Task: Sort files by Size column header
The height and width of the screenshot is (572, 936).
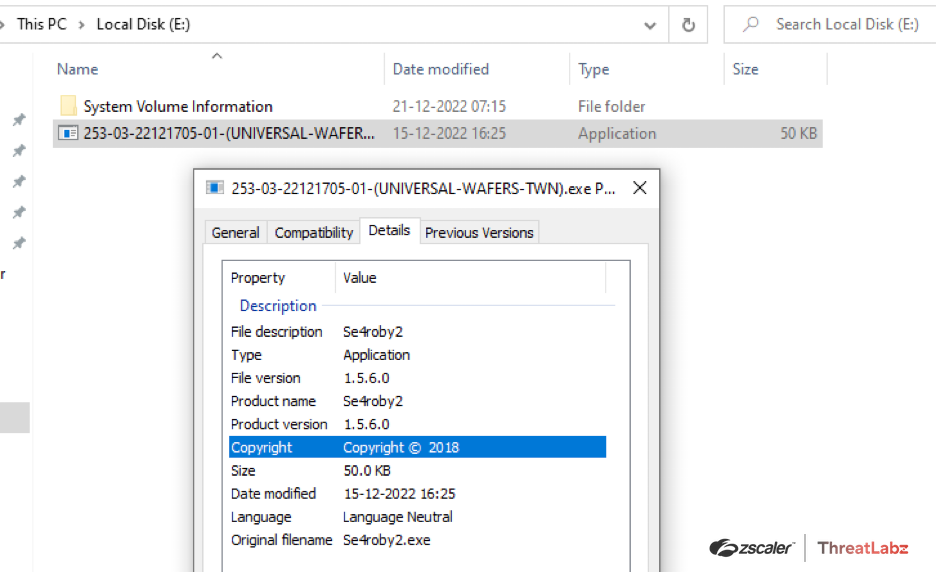Action: (x=745, y=69)
